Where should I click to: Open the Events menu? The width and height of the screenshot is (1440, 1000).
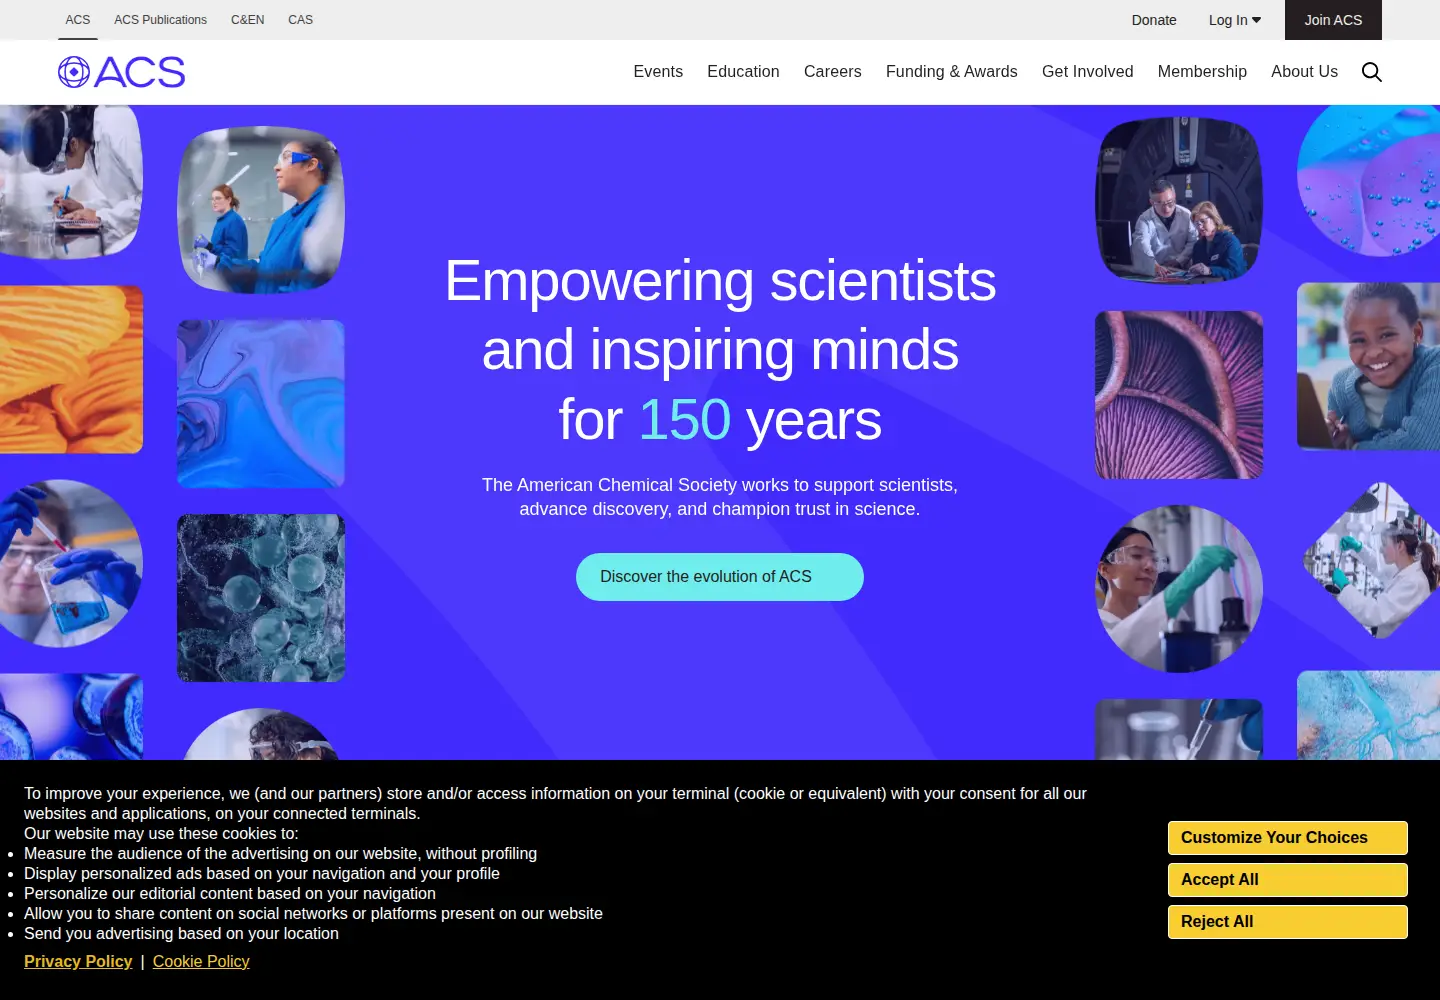[658, 72]
